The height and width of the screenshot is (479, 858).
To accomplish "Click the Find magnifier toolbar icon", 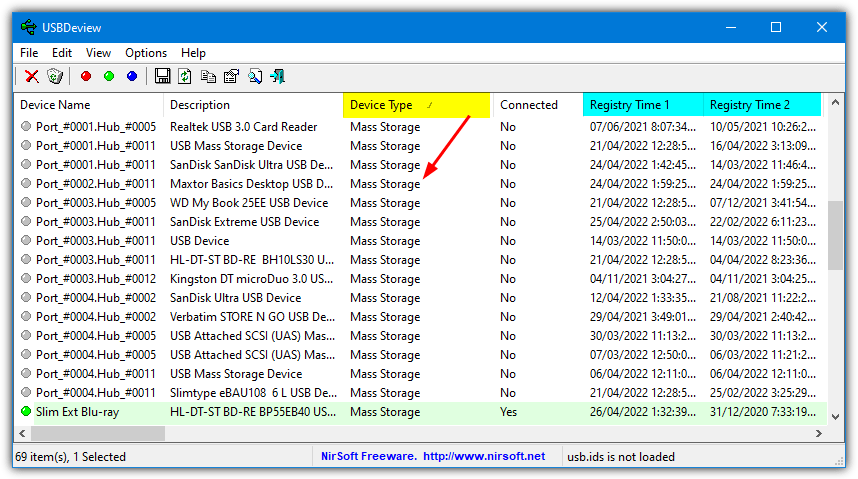I will pos(254,76).
